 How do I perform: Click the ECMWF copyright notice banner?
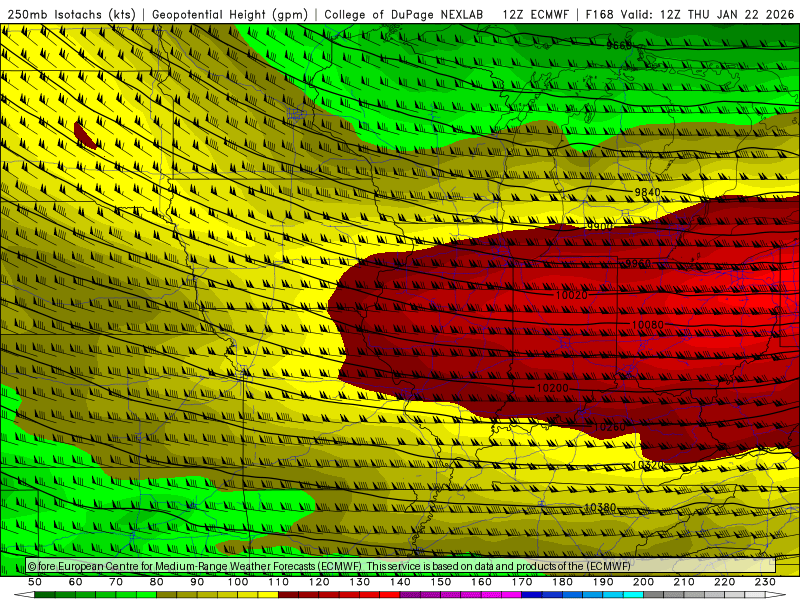pyautogui.click(x=401, y=566)
